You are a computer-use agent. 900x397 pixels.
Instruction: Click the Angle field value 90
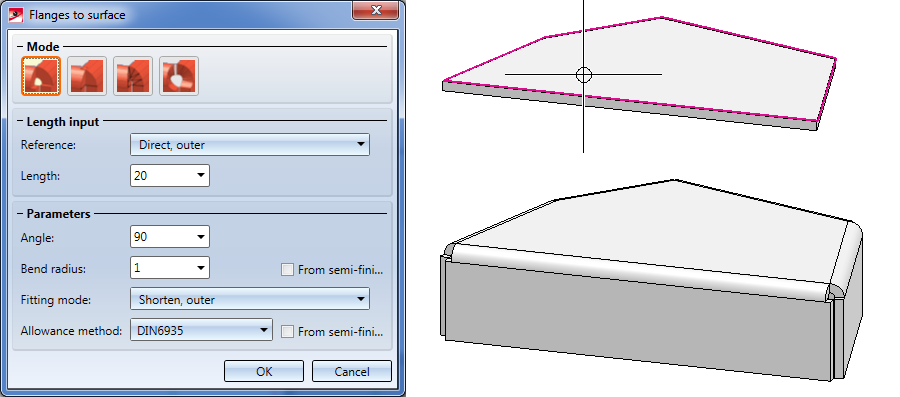[x=140, y=237]
